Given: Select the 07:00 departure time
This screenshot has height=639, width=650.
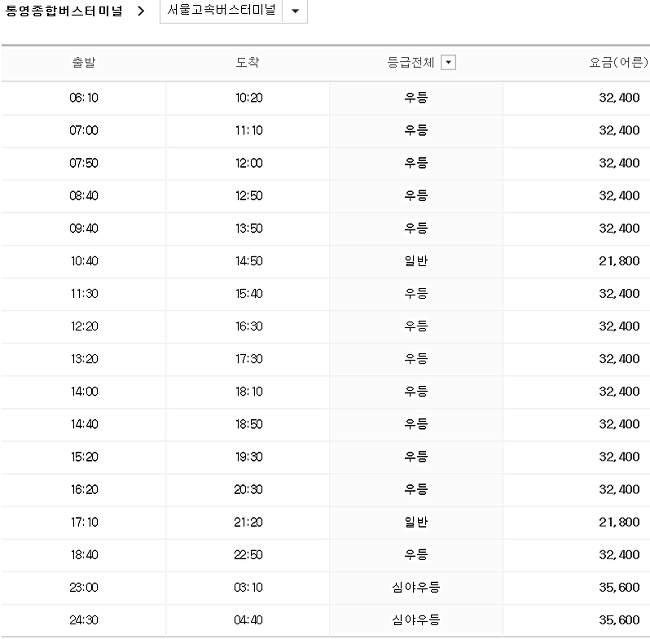Looking at the screenshot, I should click(84, 131).
